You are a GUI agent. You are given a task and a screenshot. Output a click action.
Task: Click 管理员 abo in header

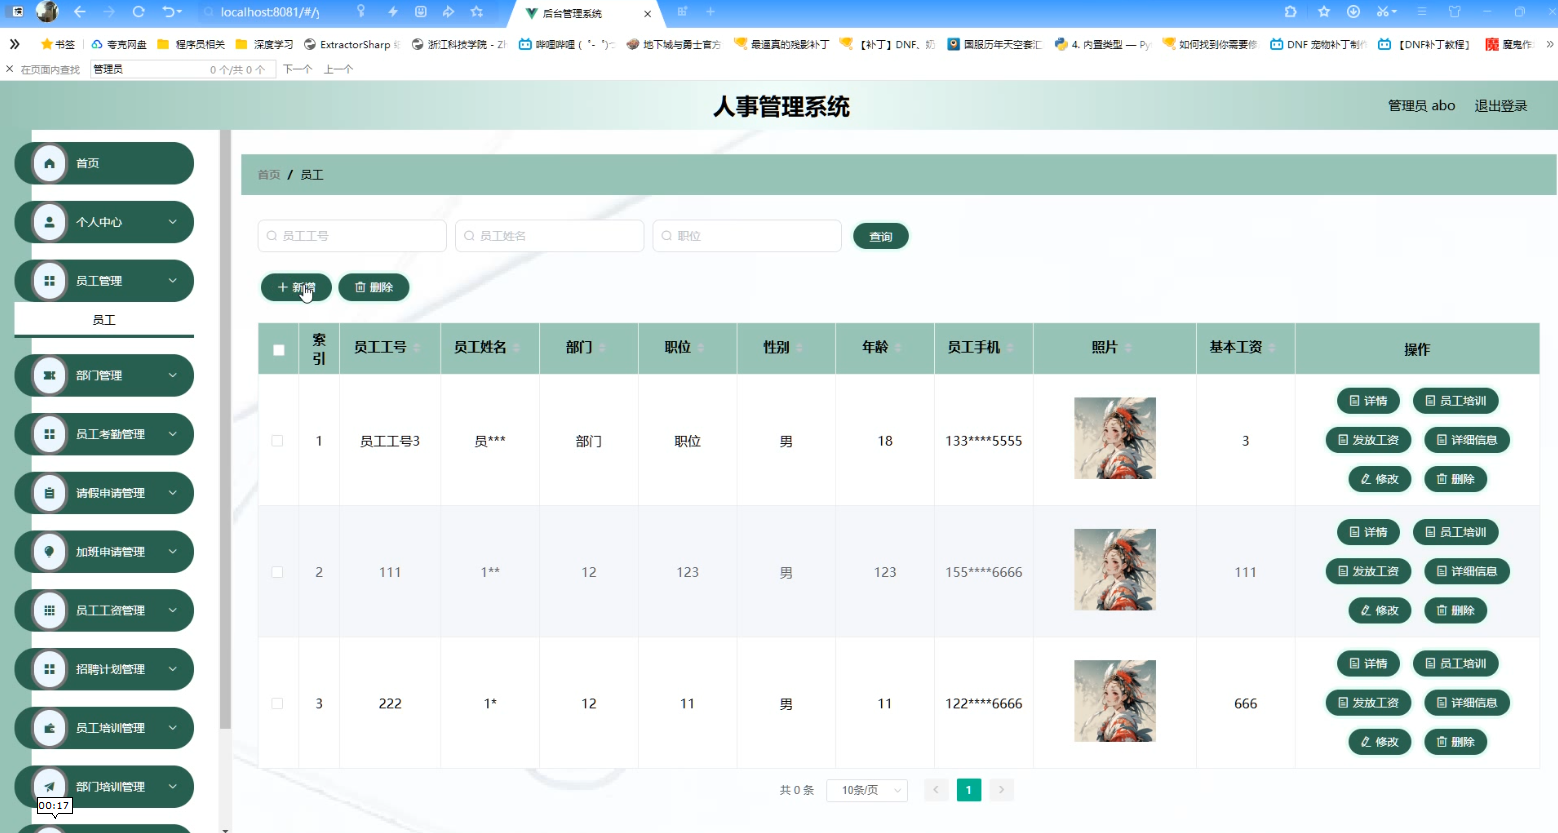tap(1421, 106)
